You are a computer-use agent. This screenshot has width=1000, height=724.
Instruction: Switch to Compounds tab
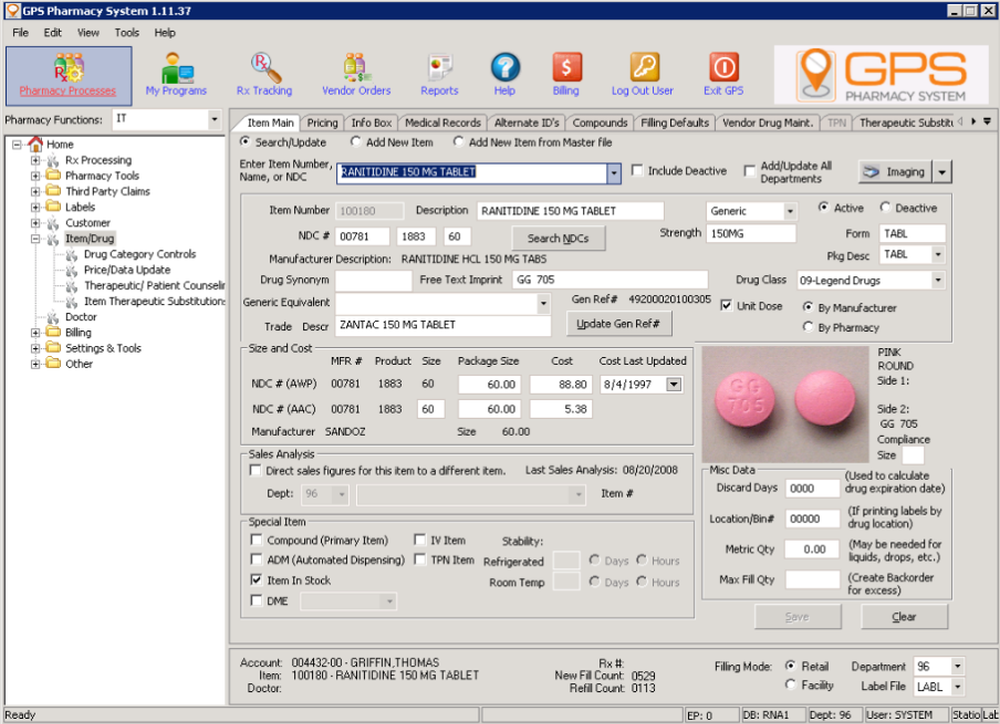coord(599,122)
